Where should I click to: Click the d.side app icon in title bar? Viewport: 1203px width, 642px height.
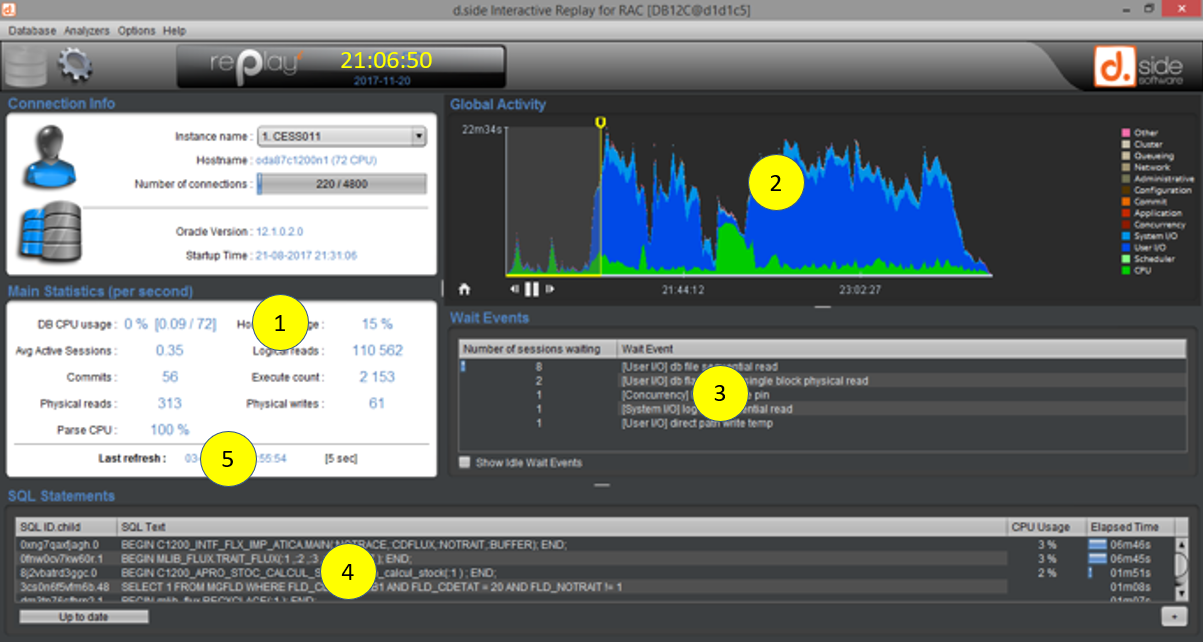click(x=10, y=9)
